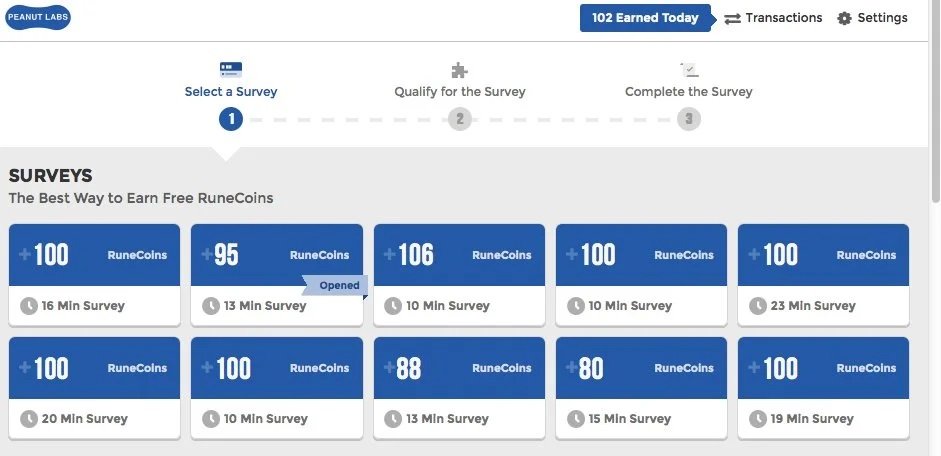The image size is (941, 456).
Task: Click the Select a Survey card icon
Action: click(230, 70)
